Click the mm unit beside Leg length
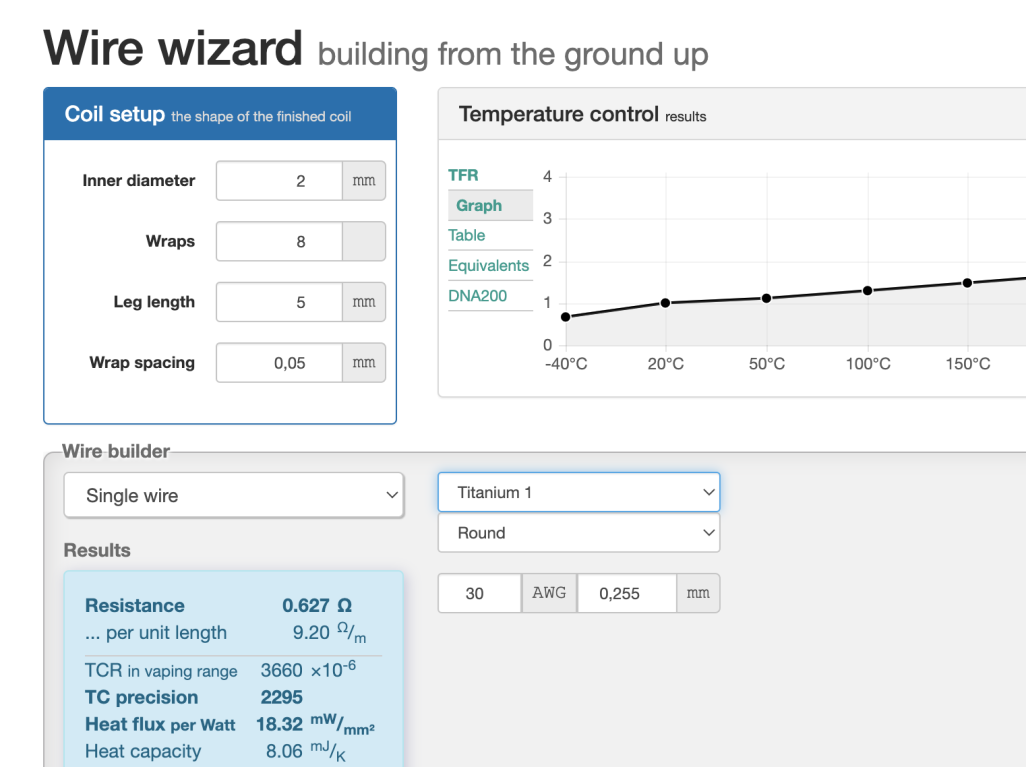 tap(364, 302)
